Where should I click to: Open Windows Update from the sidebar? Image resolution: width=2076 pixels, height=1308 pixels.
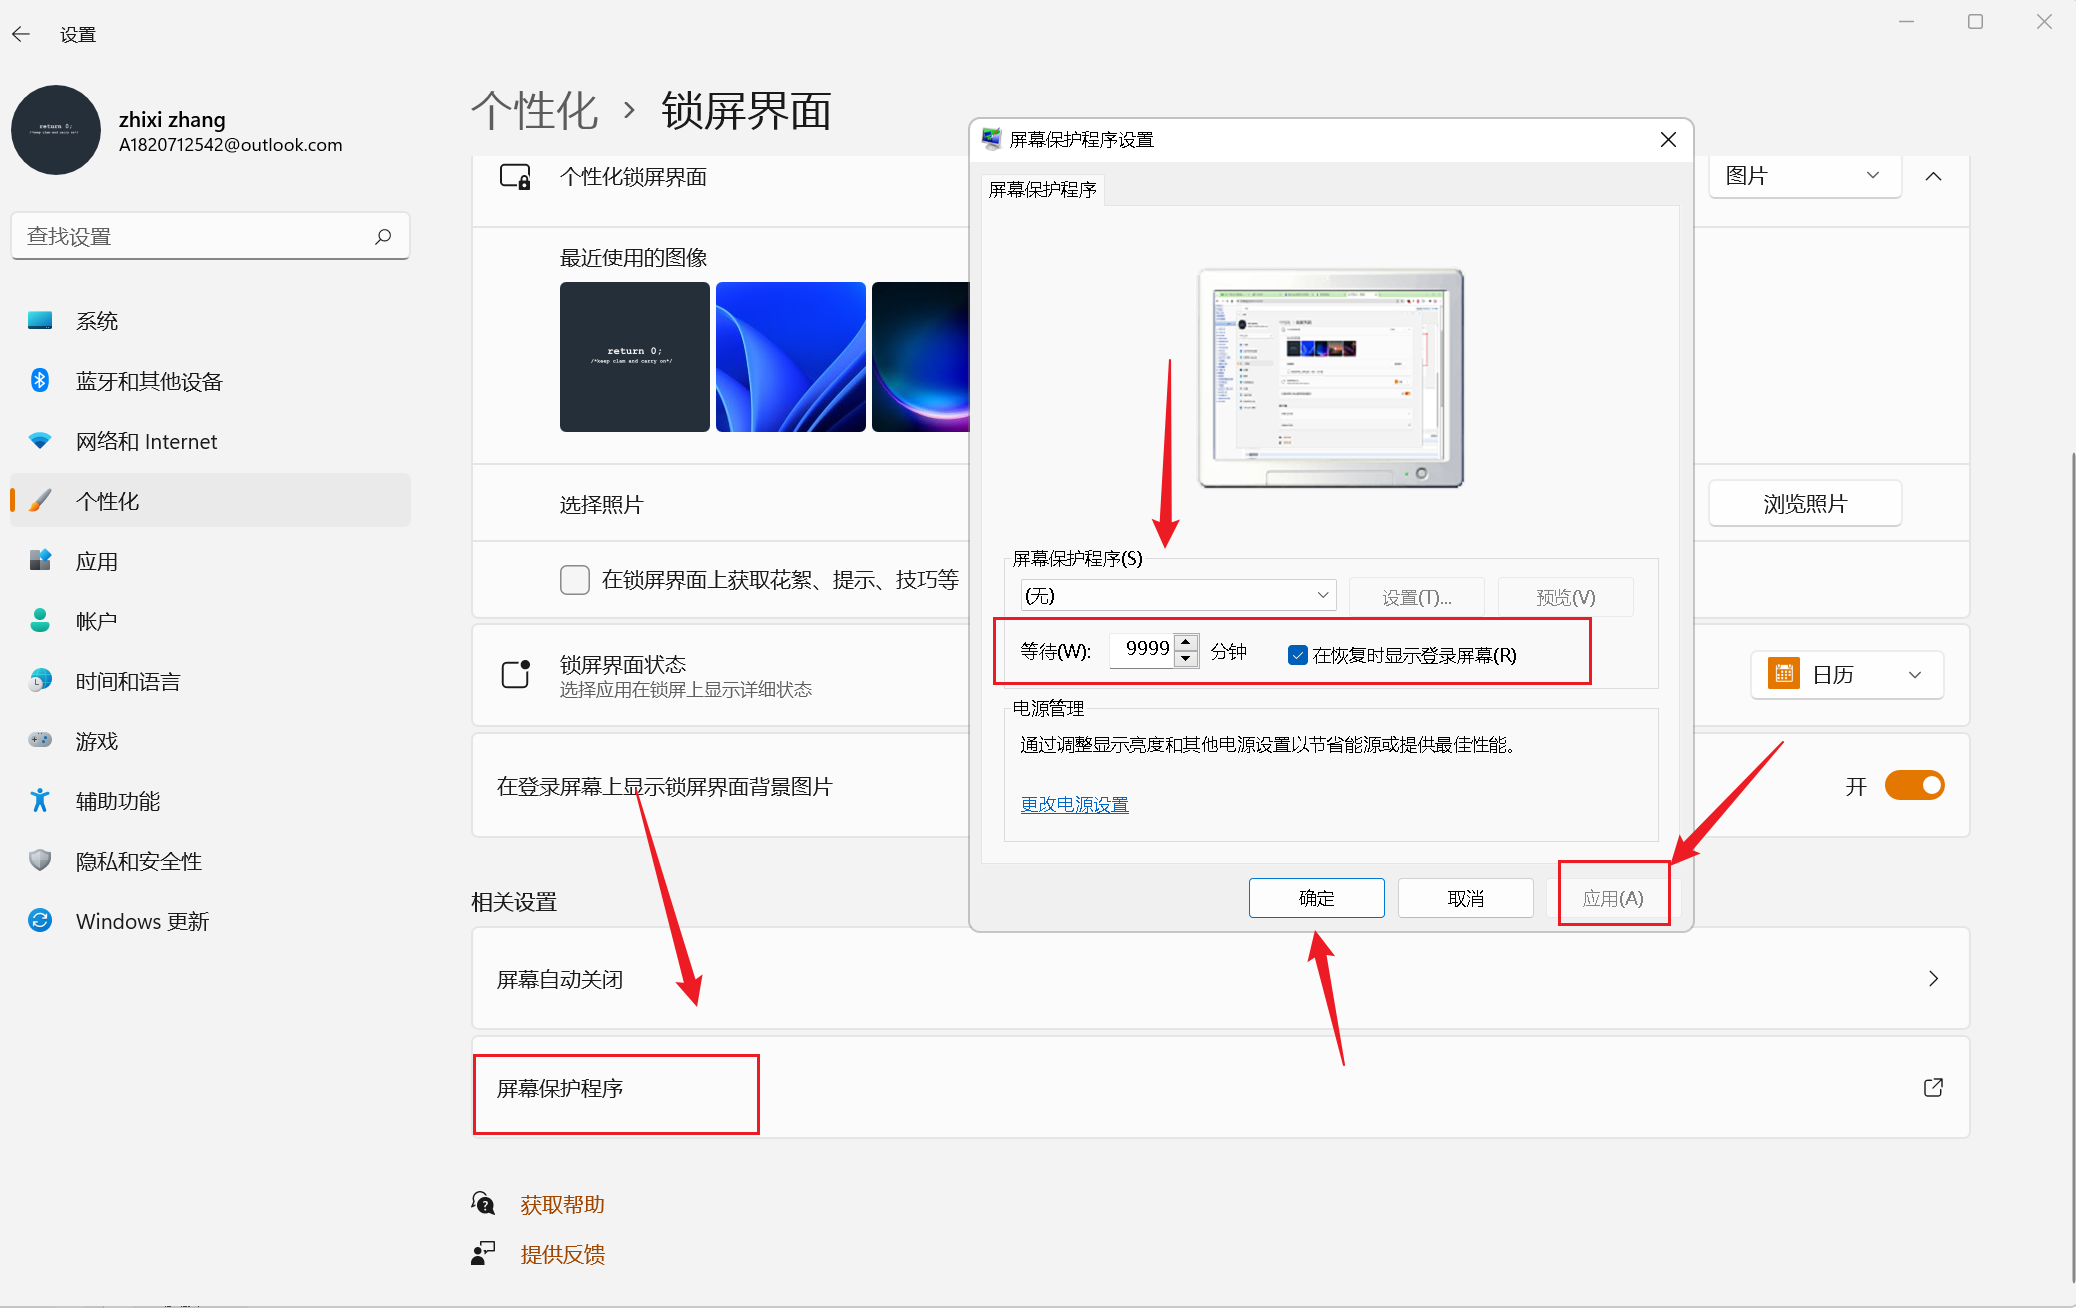[142, 921]
